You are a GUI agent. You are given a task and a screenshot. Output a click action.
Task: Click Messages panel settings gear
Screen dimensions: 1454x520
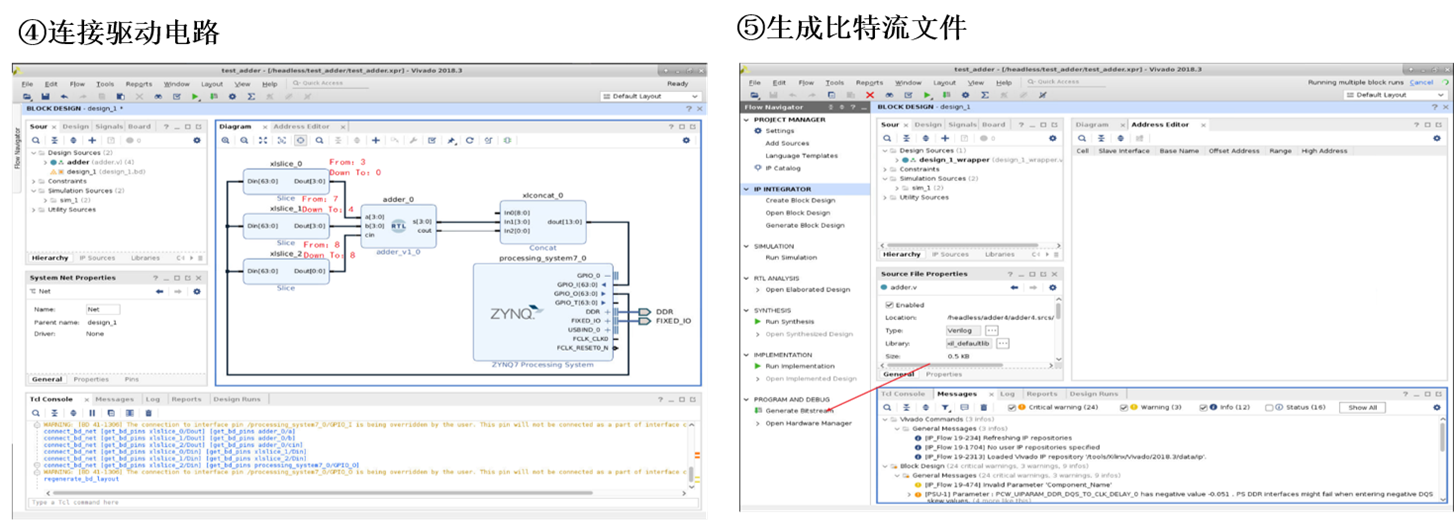(x=1436, y=407)
